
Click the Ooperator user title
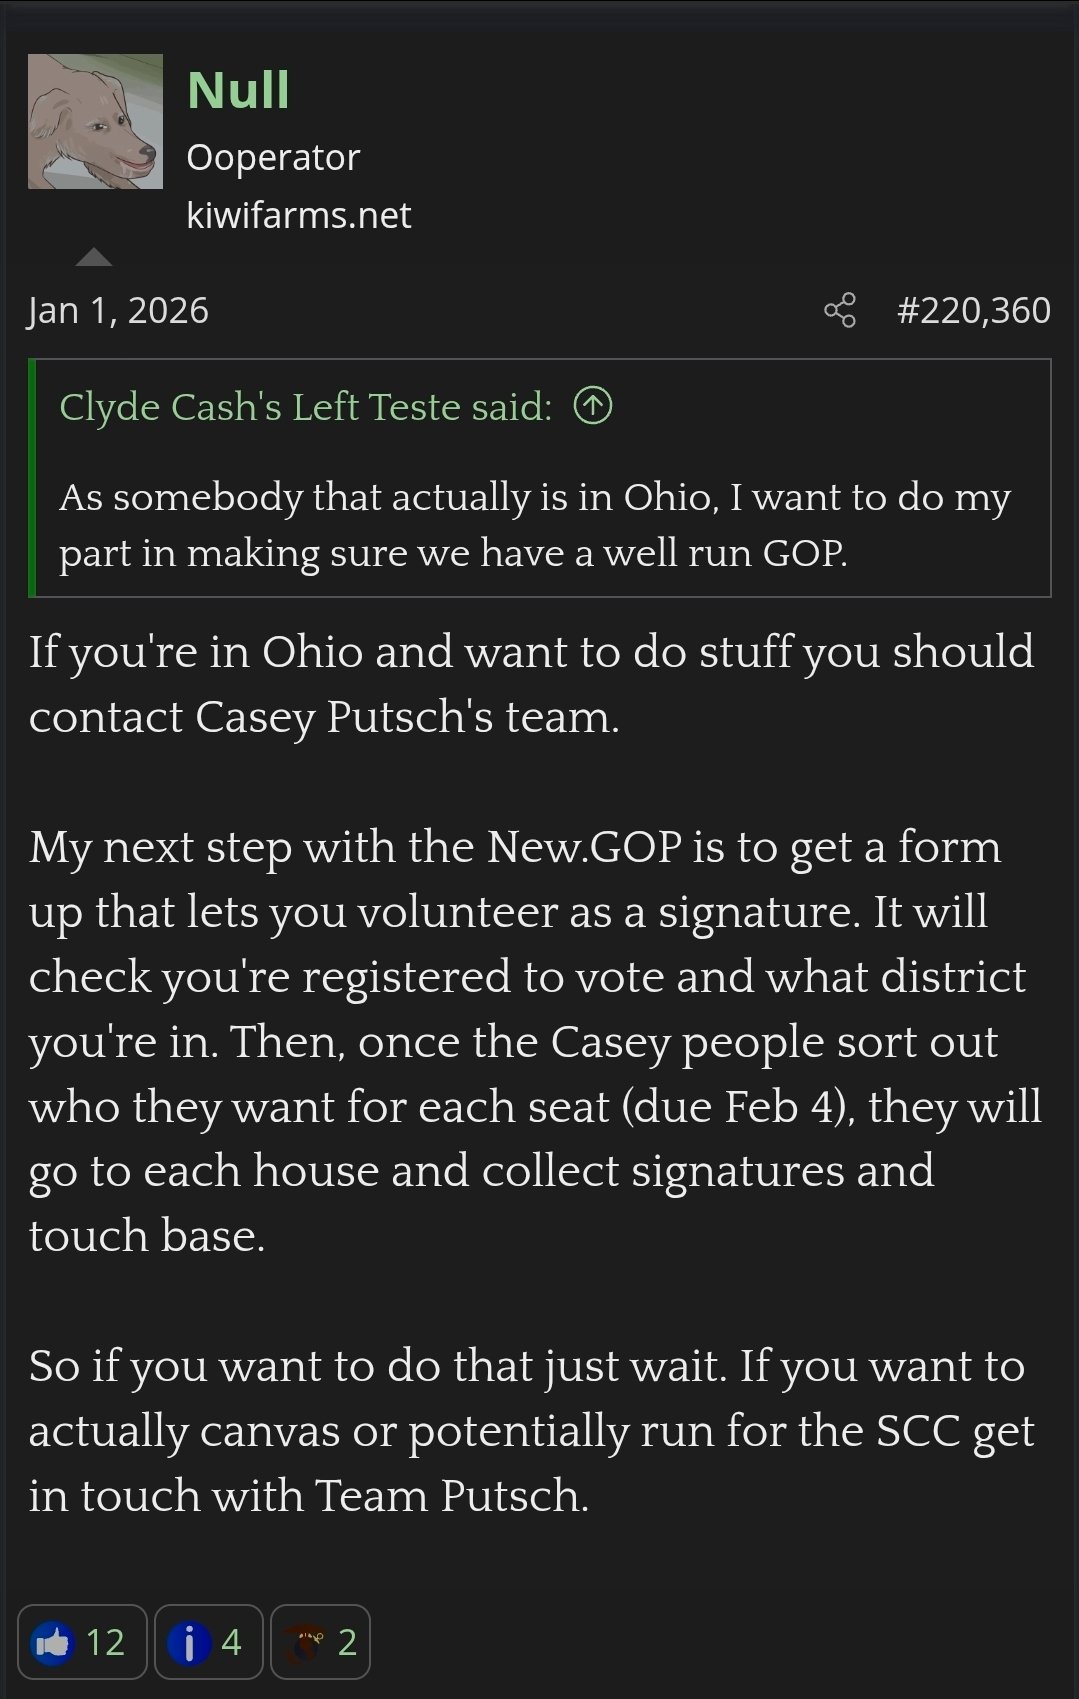[273, 157]
